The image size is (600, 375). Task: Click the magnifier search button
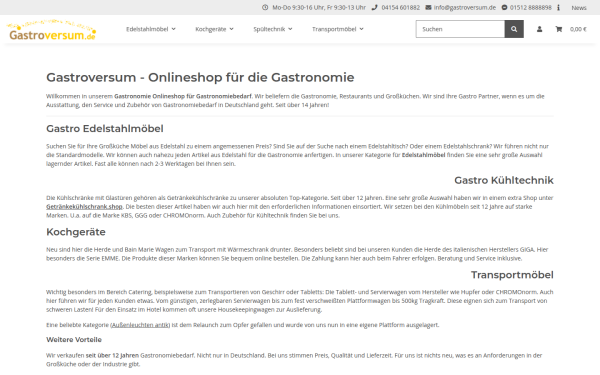point(514,29)
